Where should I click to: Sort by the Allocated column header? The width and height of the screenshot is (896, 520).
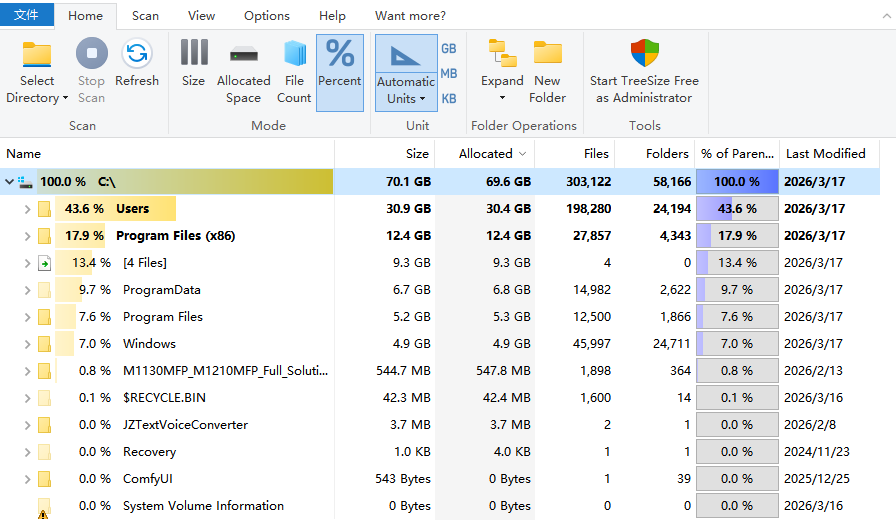pyautogui.click(x=485, y=154)
